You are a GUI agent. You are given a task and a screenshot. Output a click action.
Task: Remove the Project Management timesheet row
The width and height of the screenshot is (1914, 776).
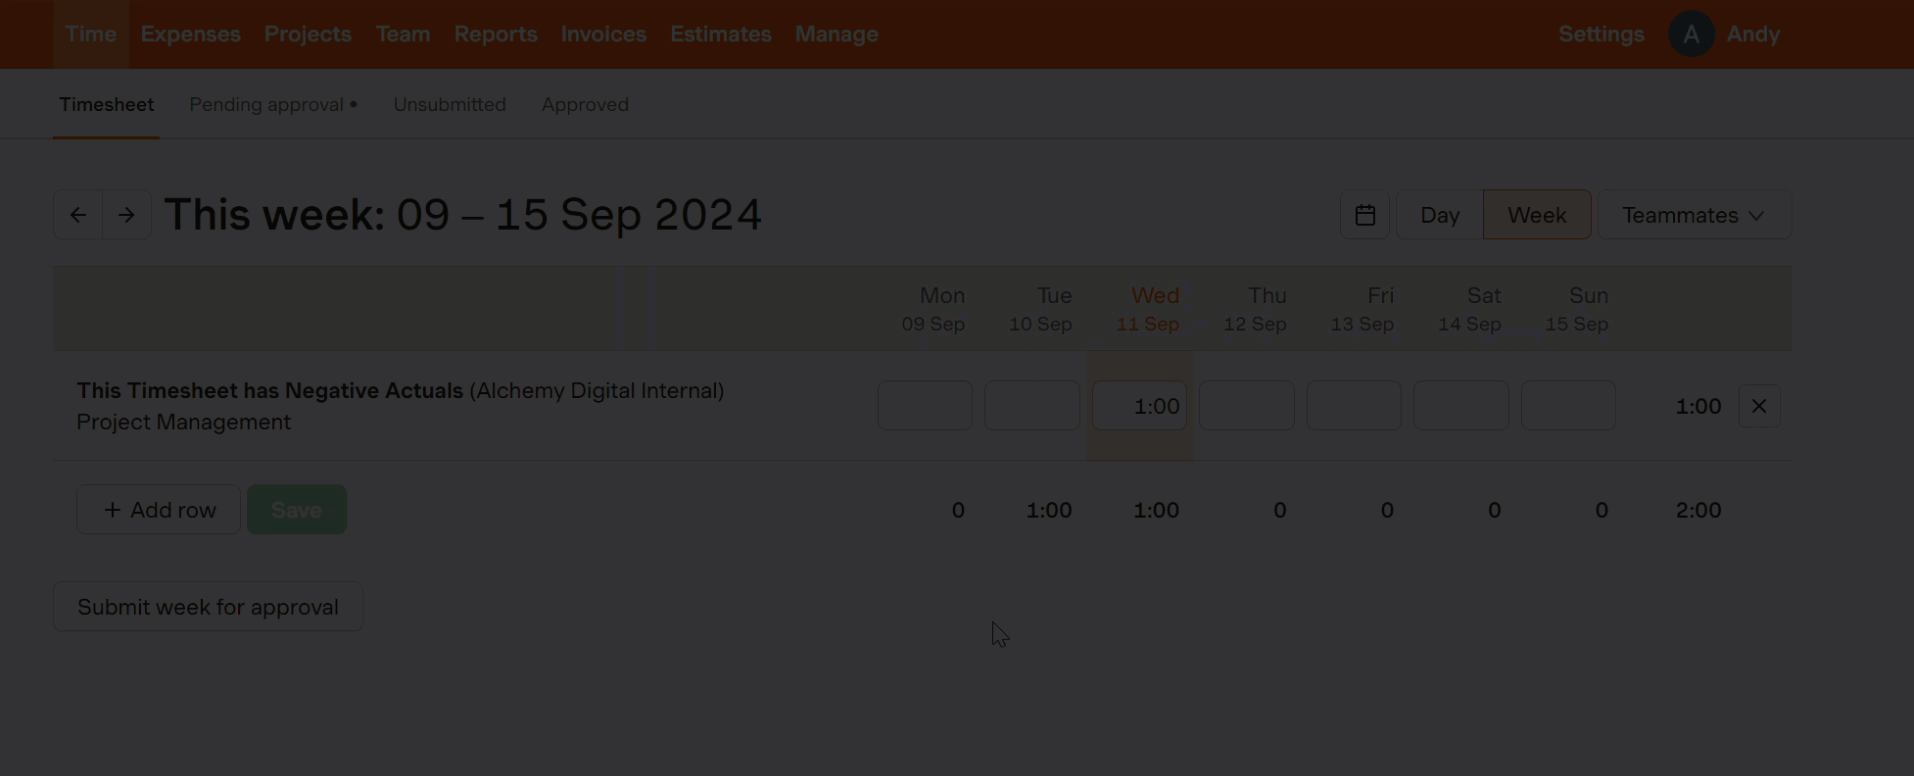tap(1759, 406)
